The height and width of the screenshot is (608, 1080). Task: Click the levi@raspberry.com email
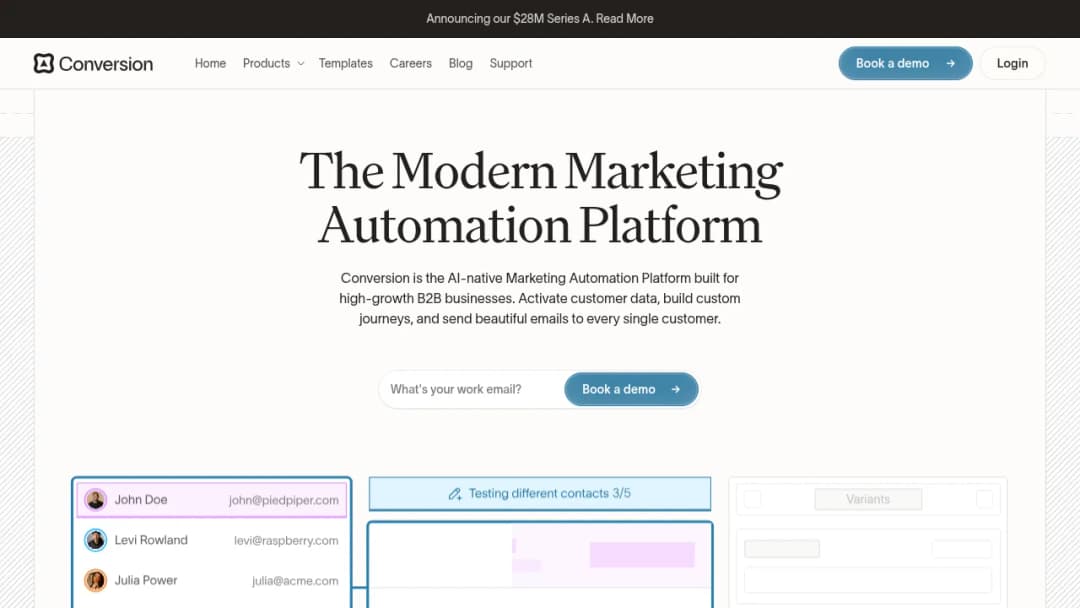286,541
